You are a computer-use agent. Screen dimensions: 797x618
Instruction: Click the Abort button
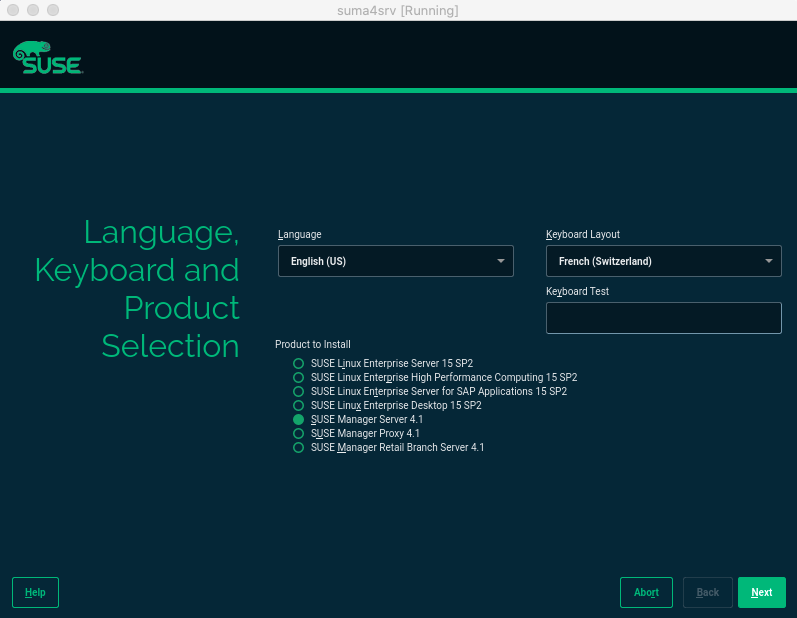[x=646, y=592]
